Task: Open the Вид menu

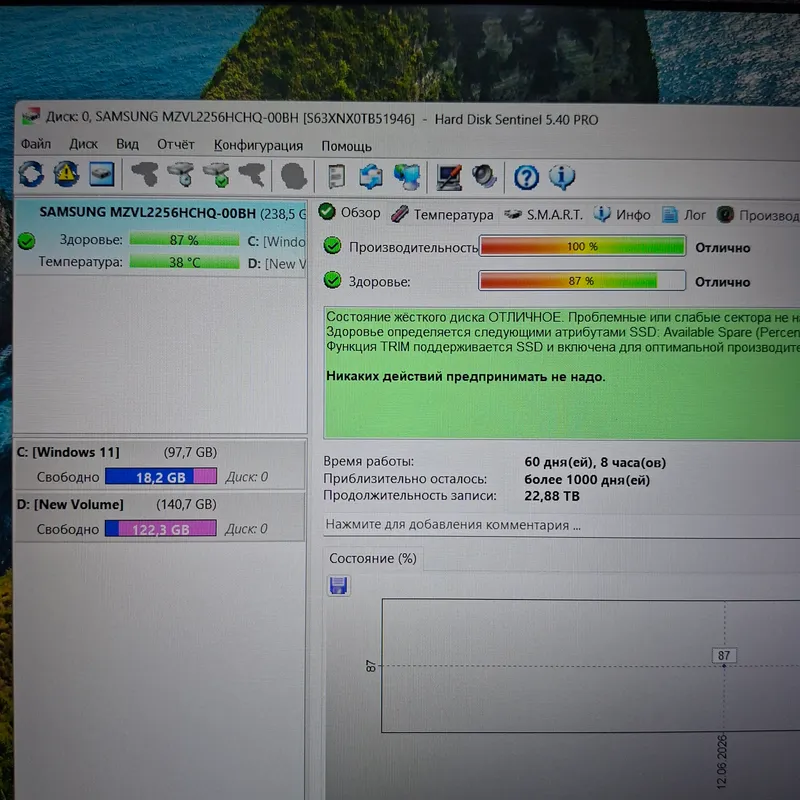Action: [x=127, y=144]
